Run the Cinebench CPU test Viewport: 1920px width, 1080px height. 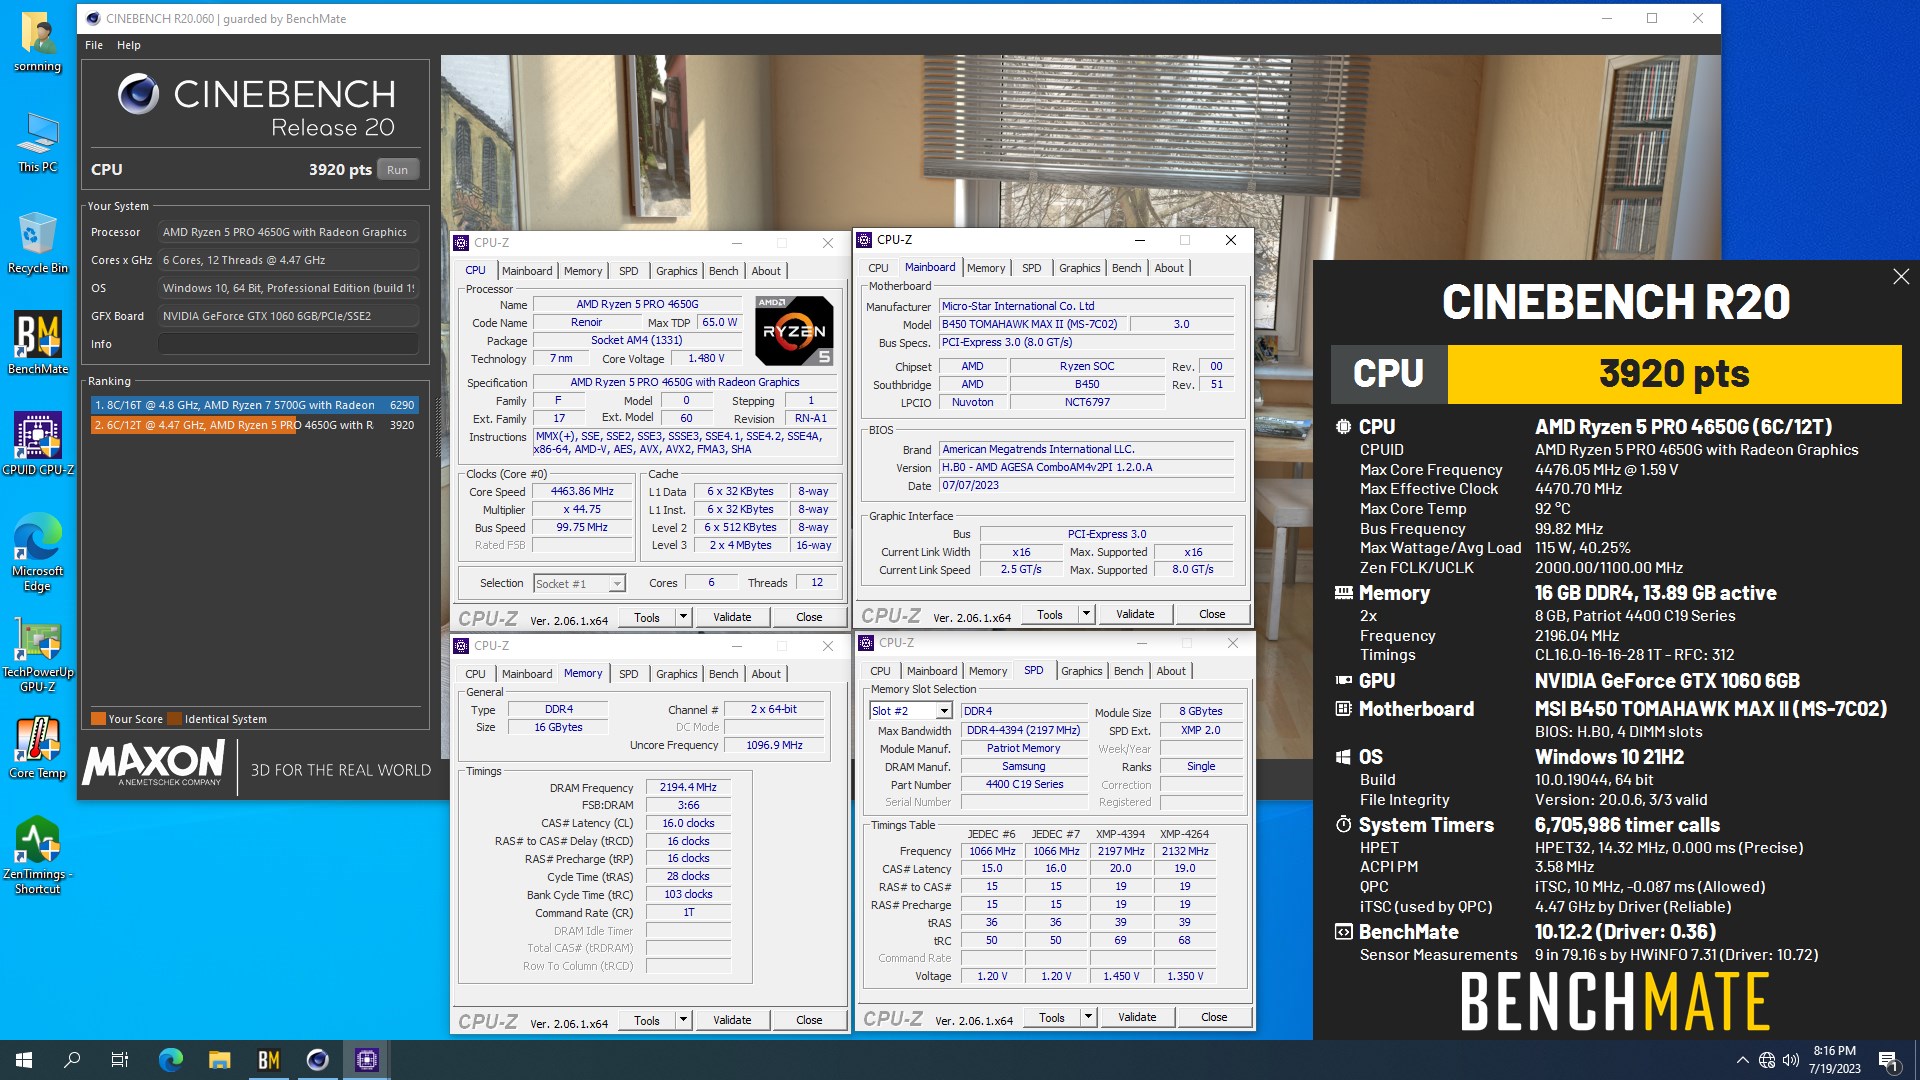click(398, 170)
